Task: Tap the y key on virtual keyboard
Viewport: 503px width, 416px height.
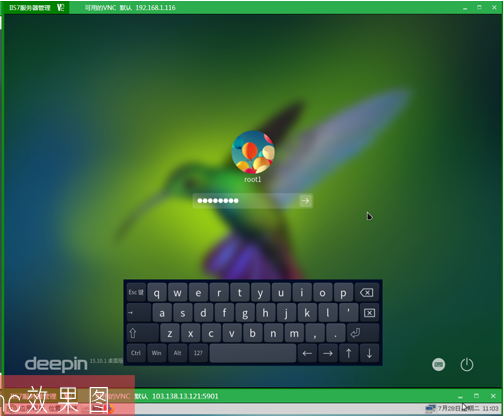Action: tap(260, 292)
